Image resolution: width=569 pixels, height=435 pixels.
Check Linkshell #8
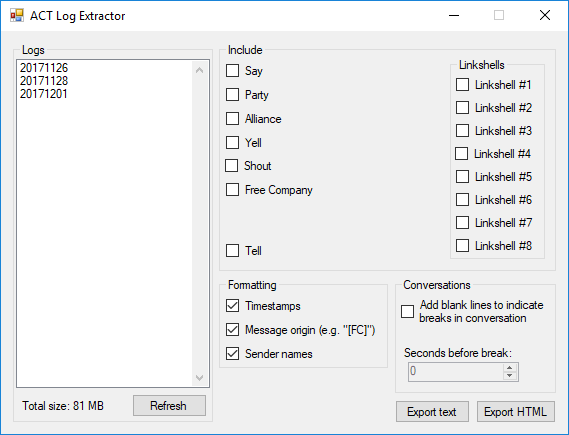point(462,246)
